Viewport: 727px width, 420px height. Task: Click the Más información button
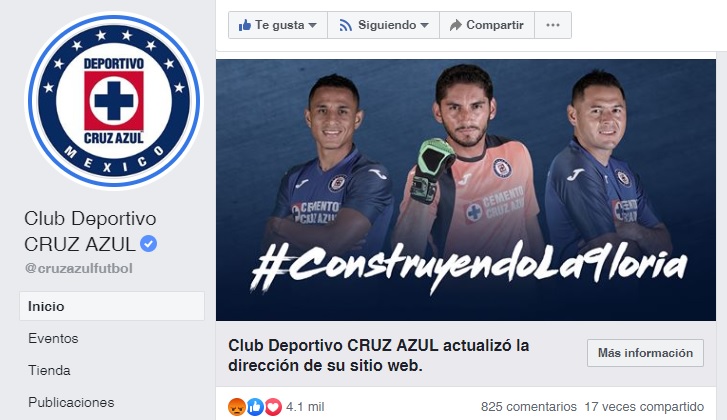pyautogui.click(x=645, y=353)
